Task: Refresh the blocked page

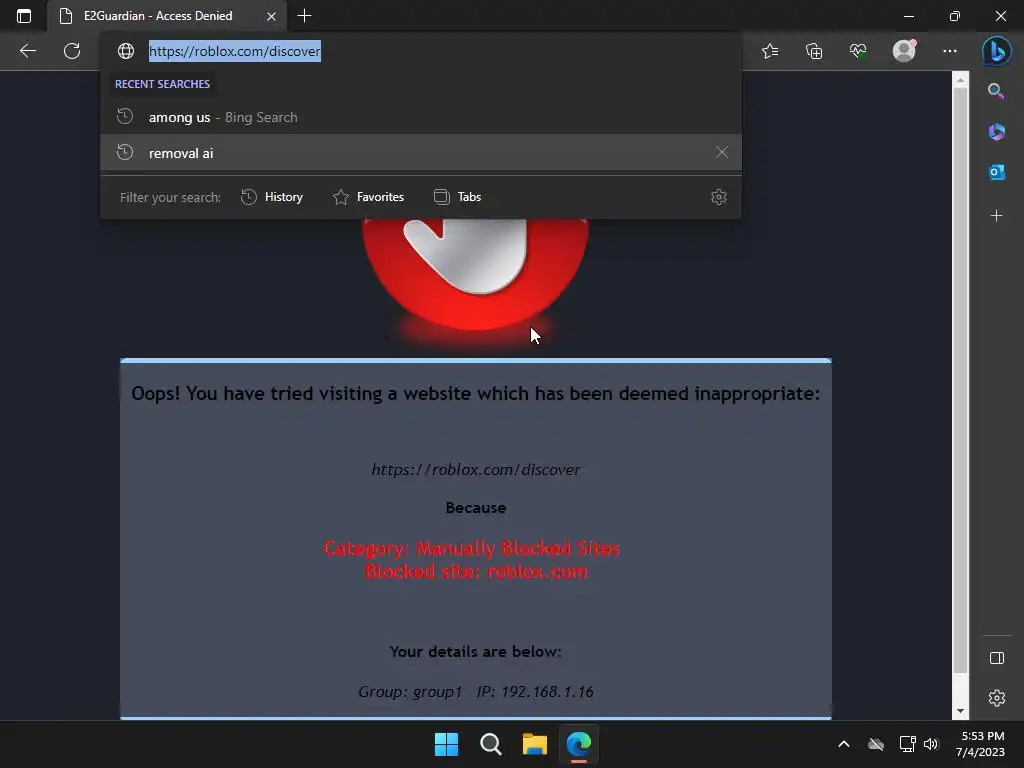Action: [72, 51]
